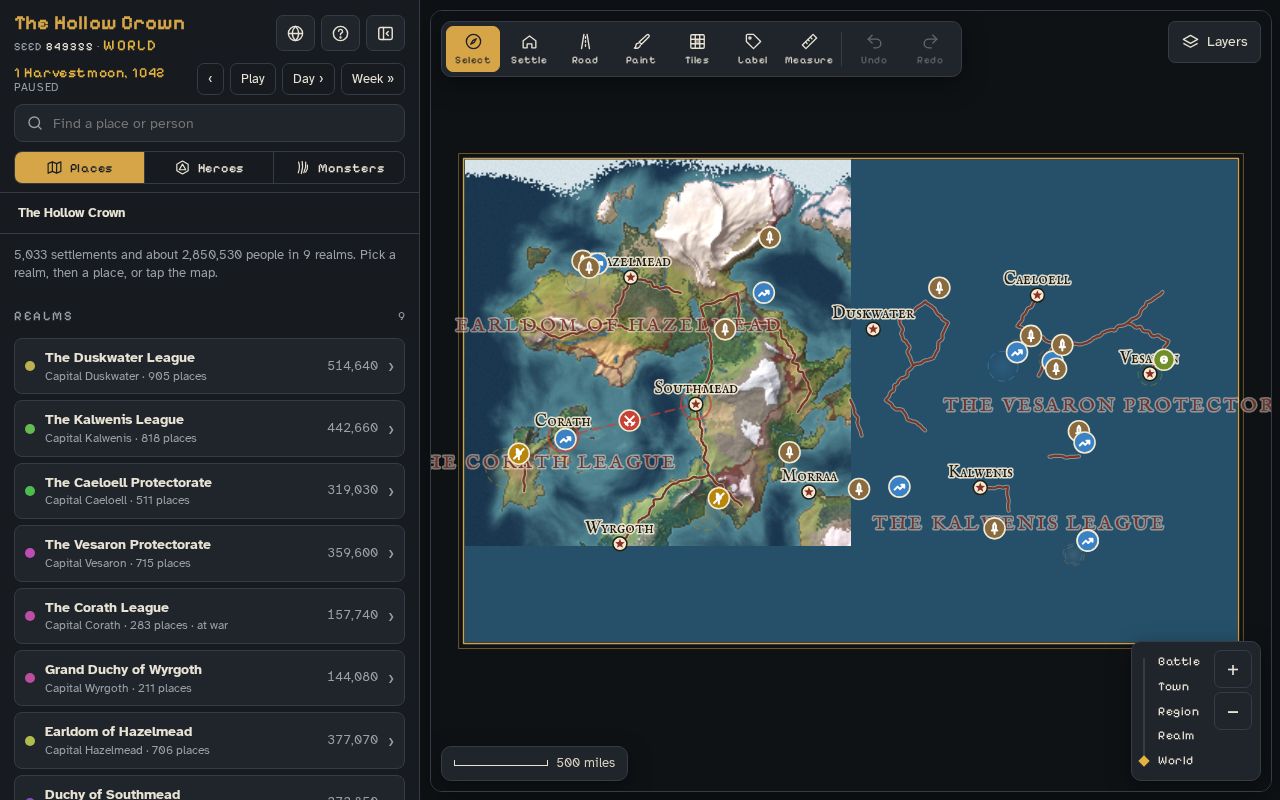Advance one day with Day button
Image resolution: width=1280 pixels, height=800 pixels.
308,79
